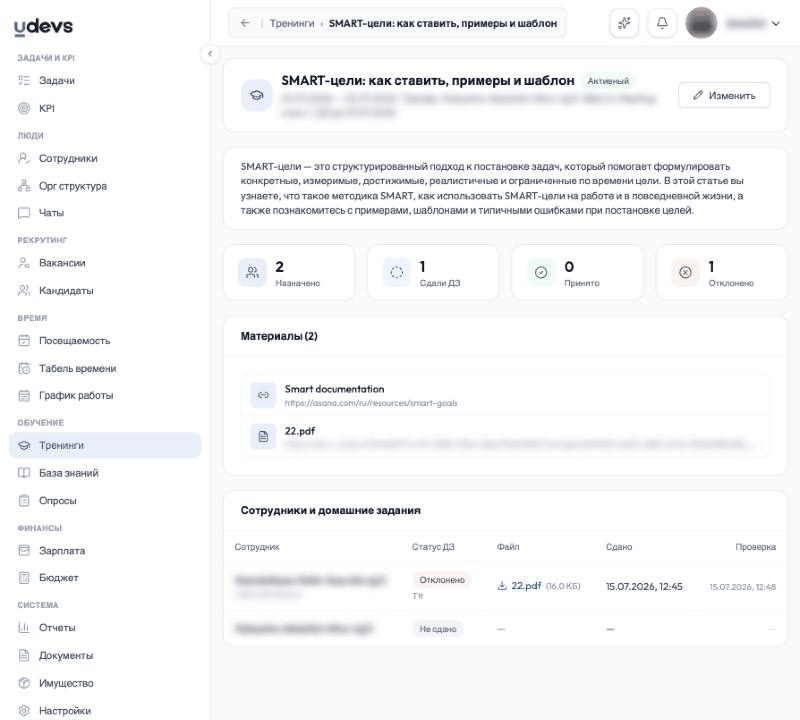Collapse the sidebar with the chevron button
This screenshot has height=720, width=800.
[210, 54]
